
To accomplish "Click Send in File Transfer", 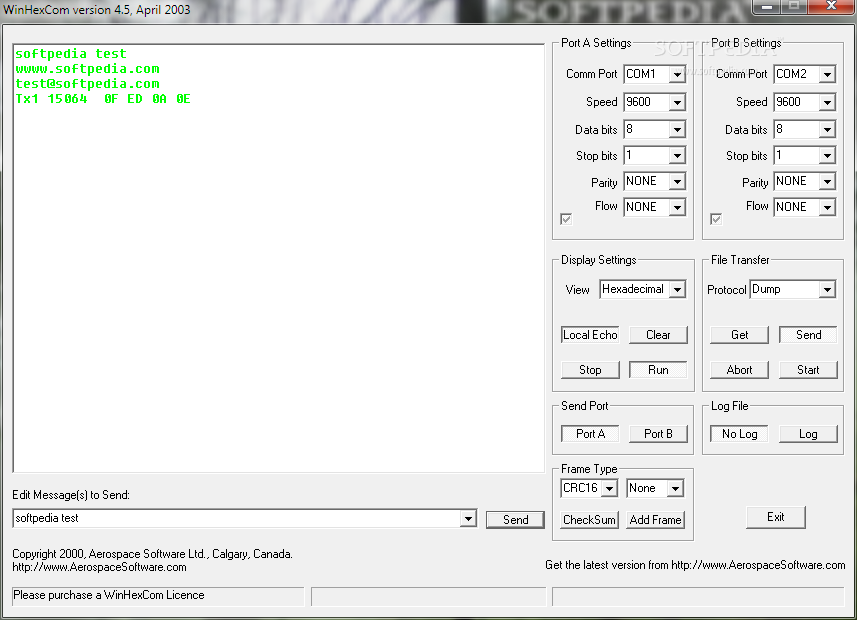I will click(x=808, y=335).
